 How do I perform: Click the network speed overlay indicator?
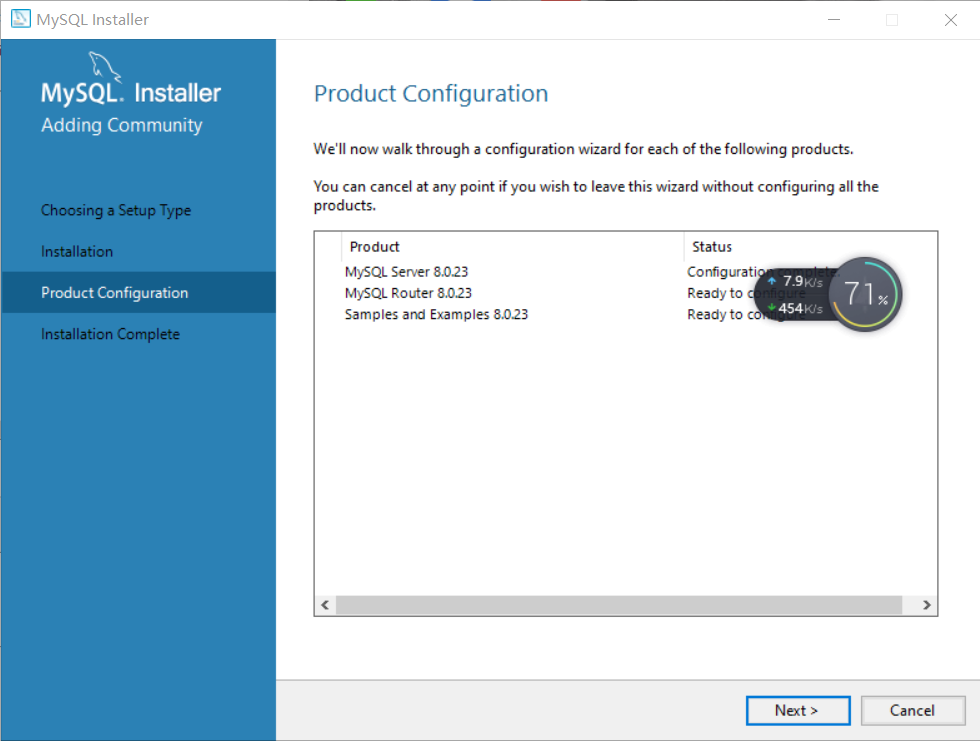tap(794, 295)
